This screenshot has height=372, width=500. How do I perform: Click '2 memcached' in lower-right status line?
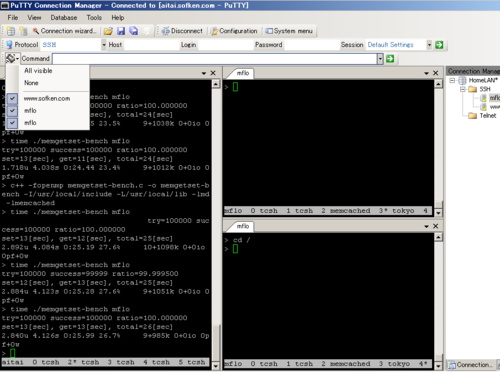346,364
